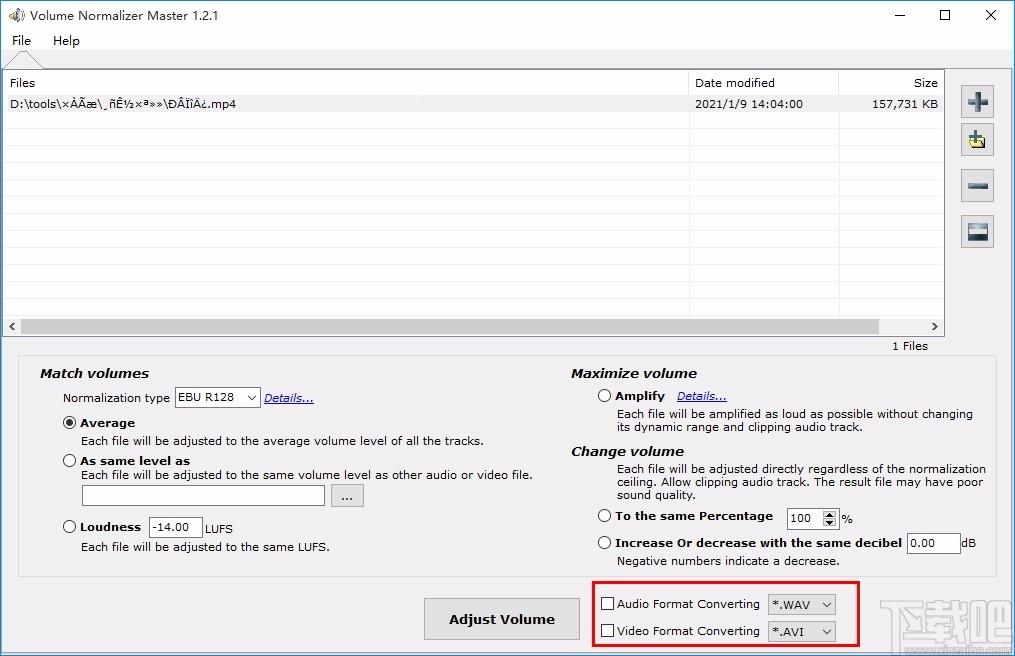Screen dimensions: 1015x656
Task: Click the Adjust Volume button
Action: coord(502,619)
